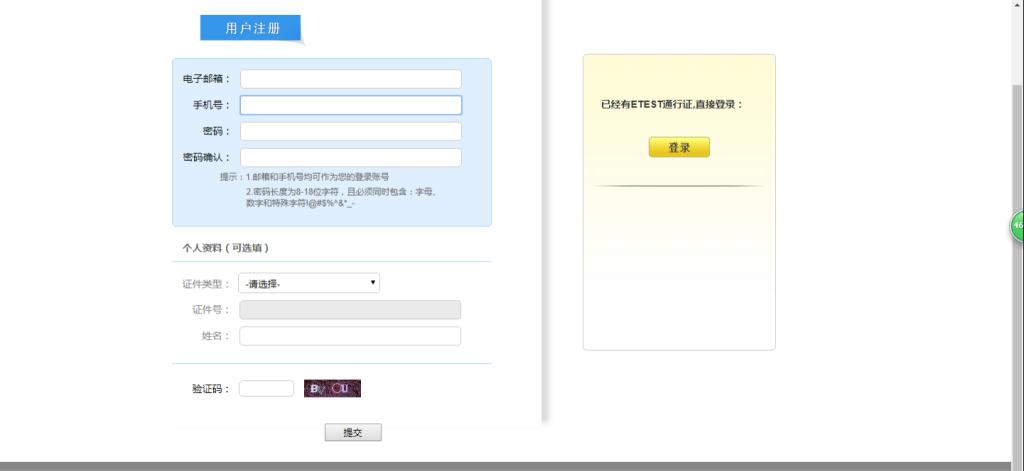Click the 姓名 name input box

(350, 336)
